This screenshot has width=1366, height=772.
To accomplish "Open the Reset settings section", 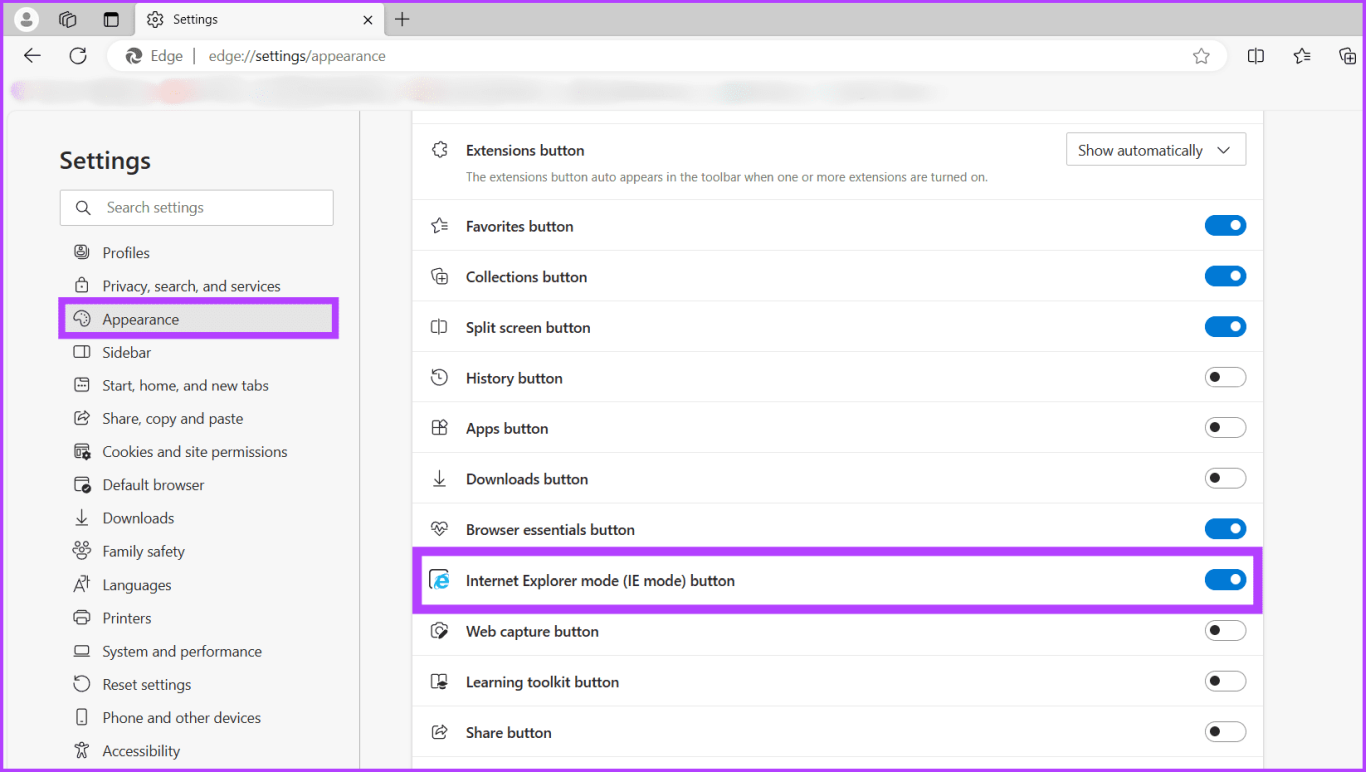I will point(146,685).
